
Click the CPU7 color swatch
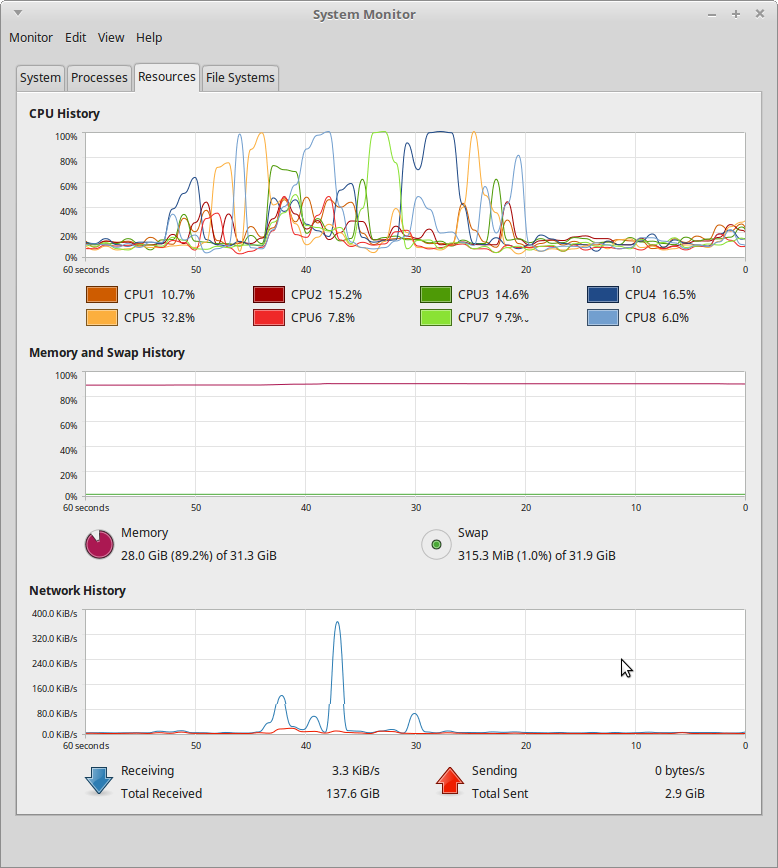(436, 318)
